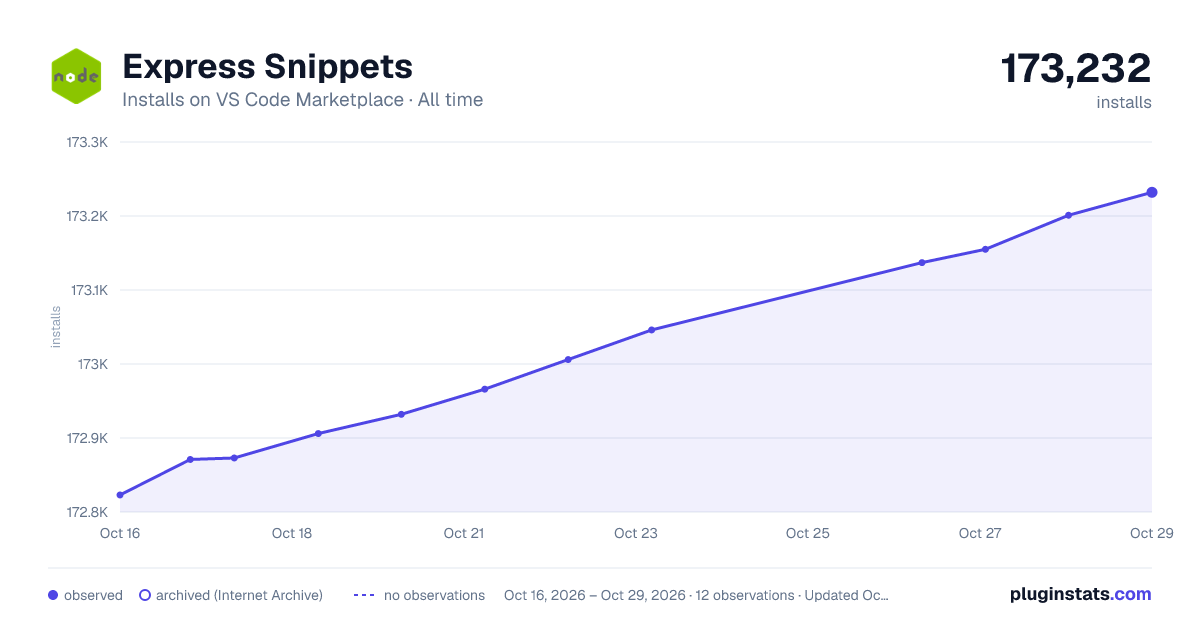Click the 173,232 total installs figure

(x=1076, y=68)
